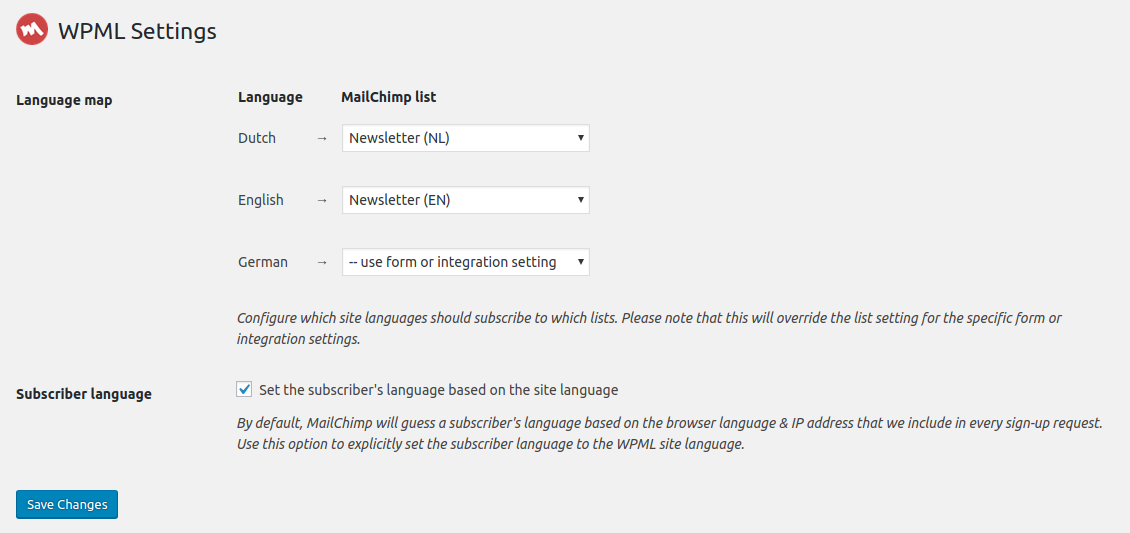Click the arrow icon next to English
This screenshot has height=533, width=1130.
coord(322,200)
